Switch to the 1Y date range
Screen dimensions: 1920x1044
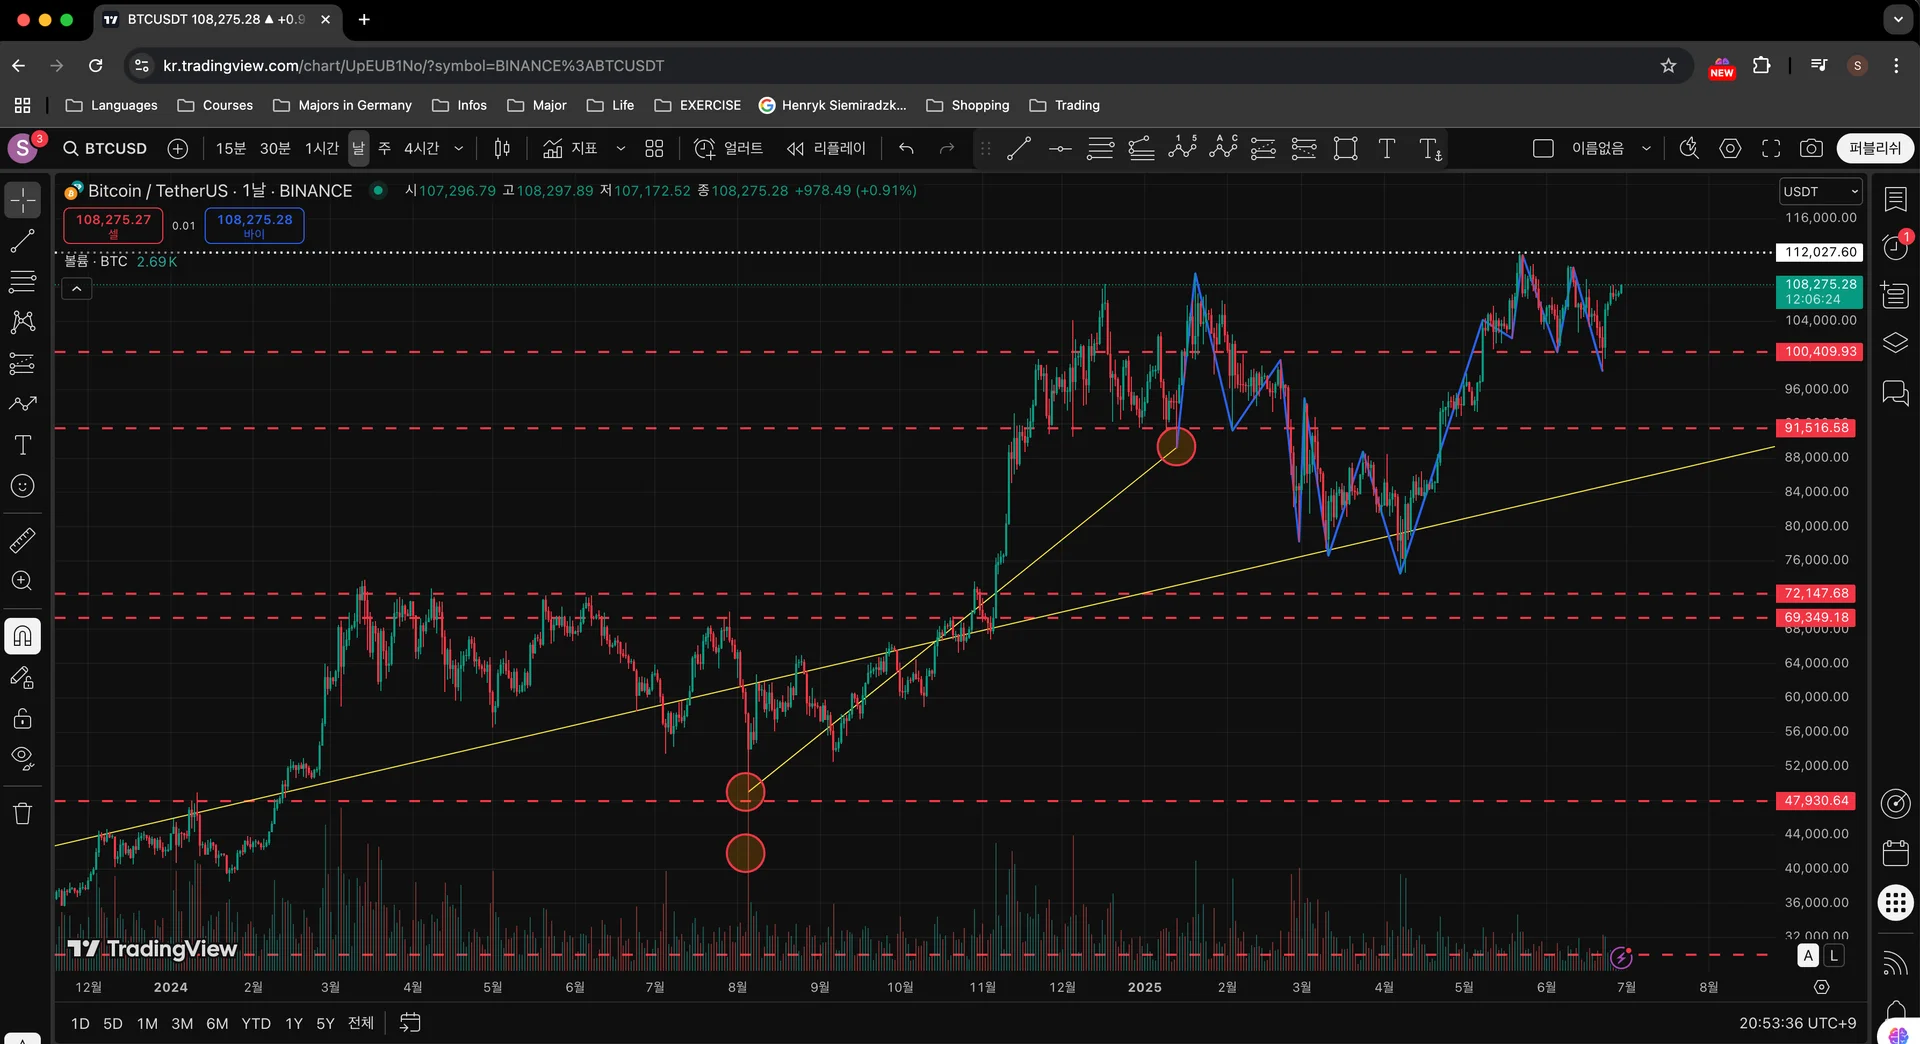[x=294, y=1023]
